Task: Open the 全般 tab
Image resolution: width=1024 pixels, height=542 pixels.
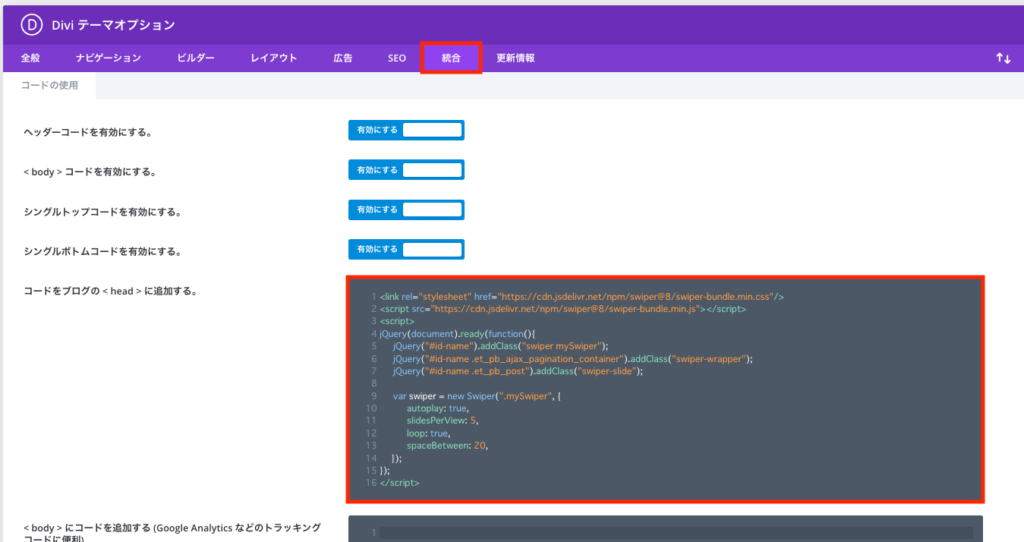Action: [31, 59]
